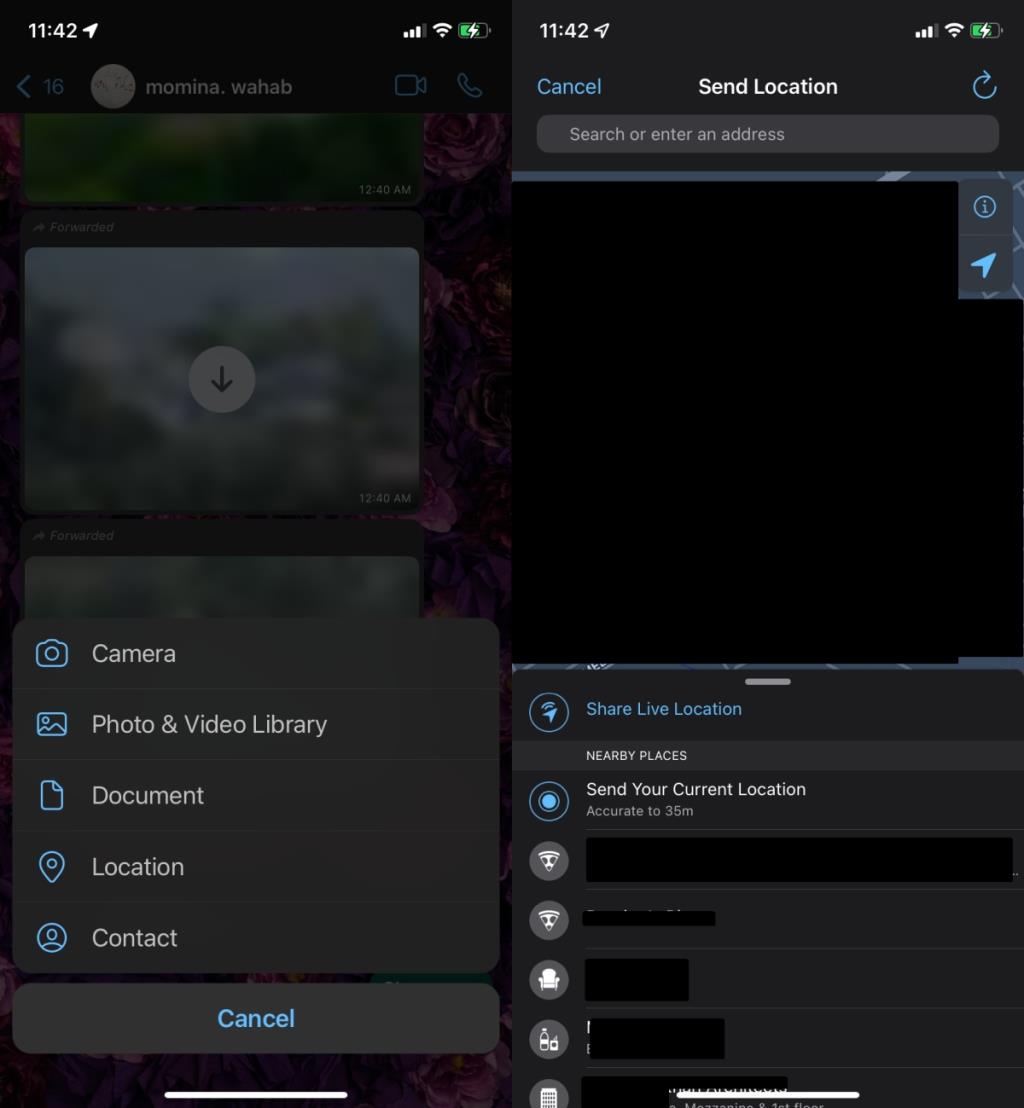This screenshot has height=1108, width=1024.
Task: Tap the Share Live Location icon
Action: click(549, 712)
